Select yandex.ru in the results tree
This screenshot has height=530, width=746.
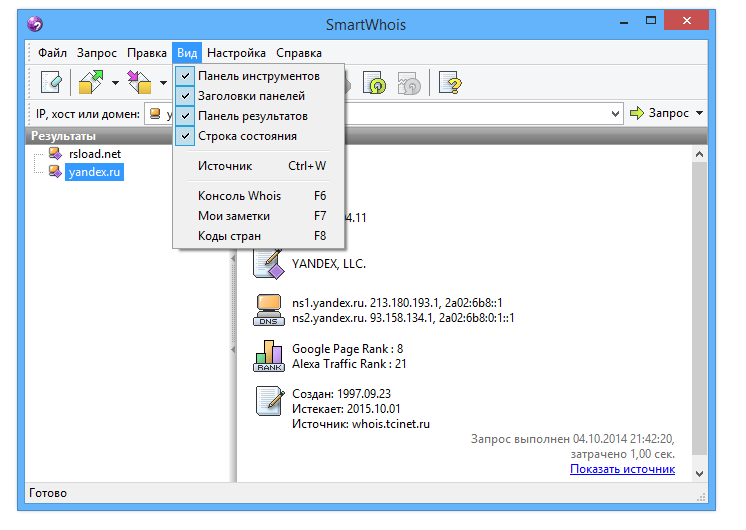[94, 172]
